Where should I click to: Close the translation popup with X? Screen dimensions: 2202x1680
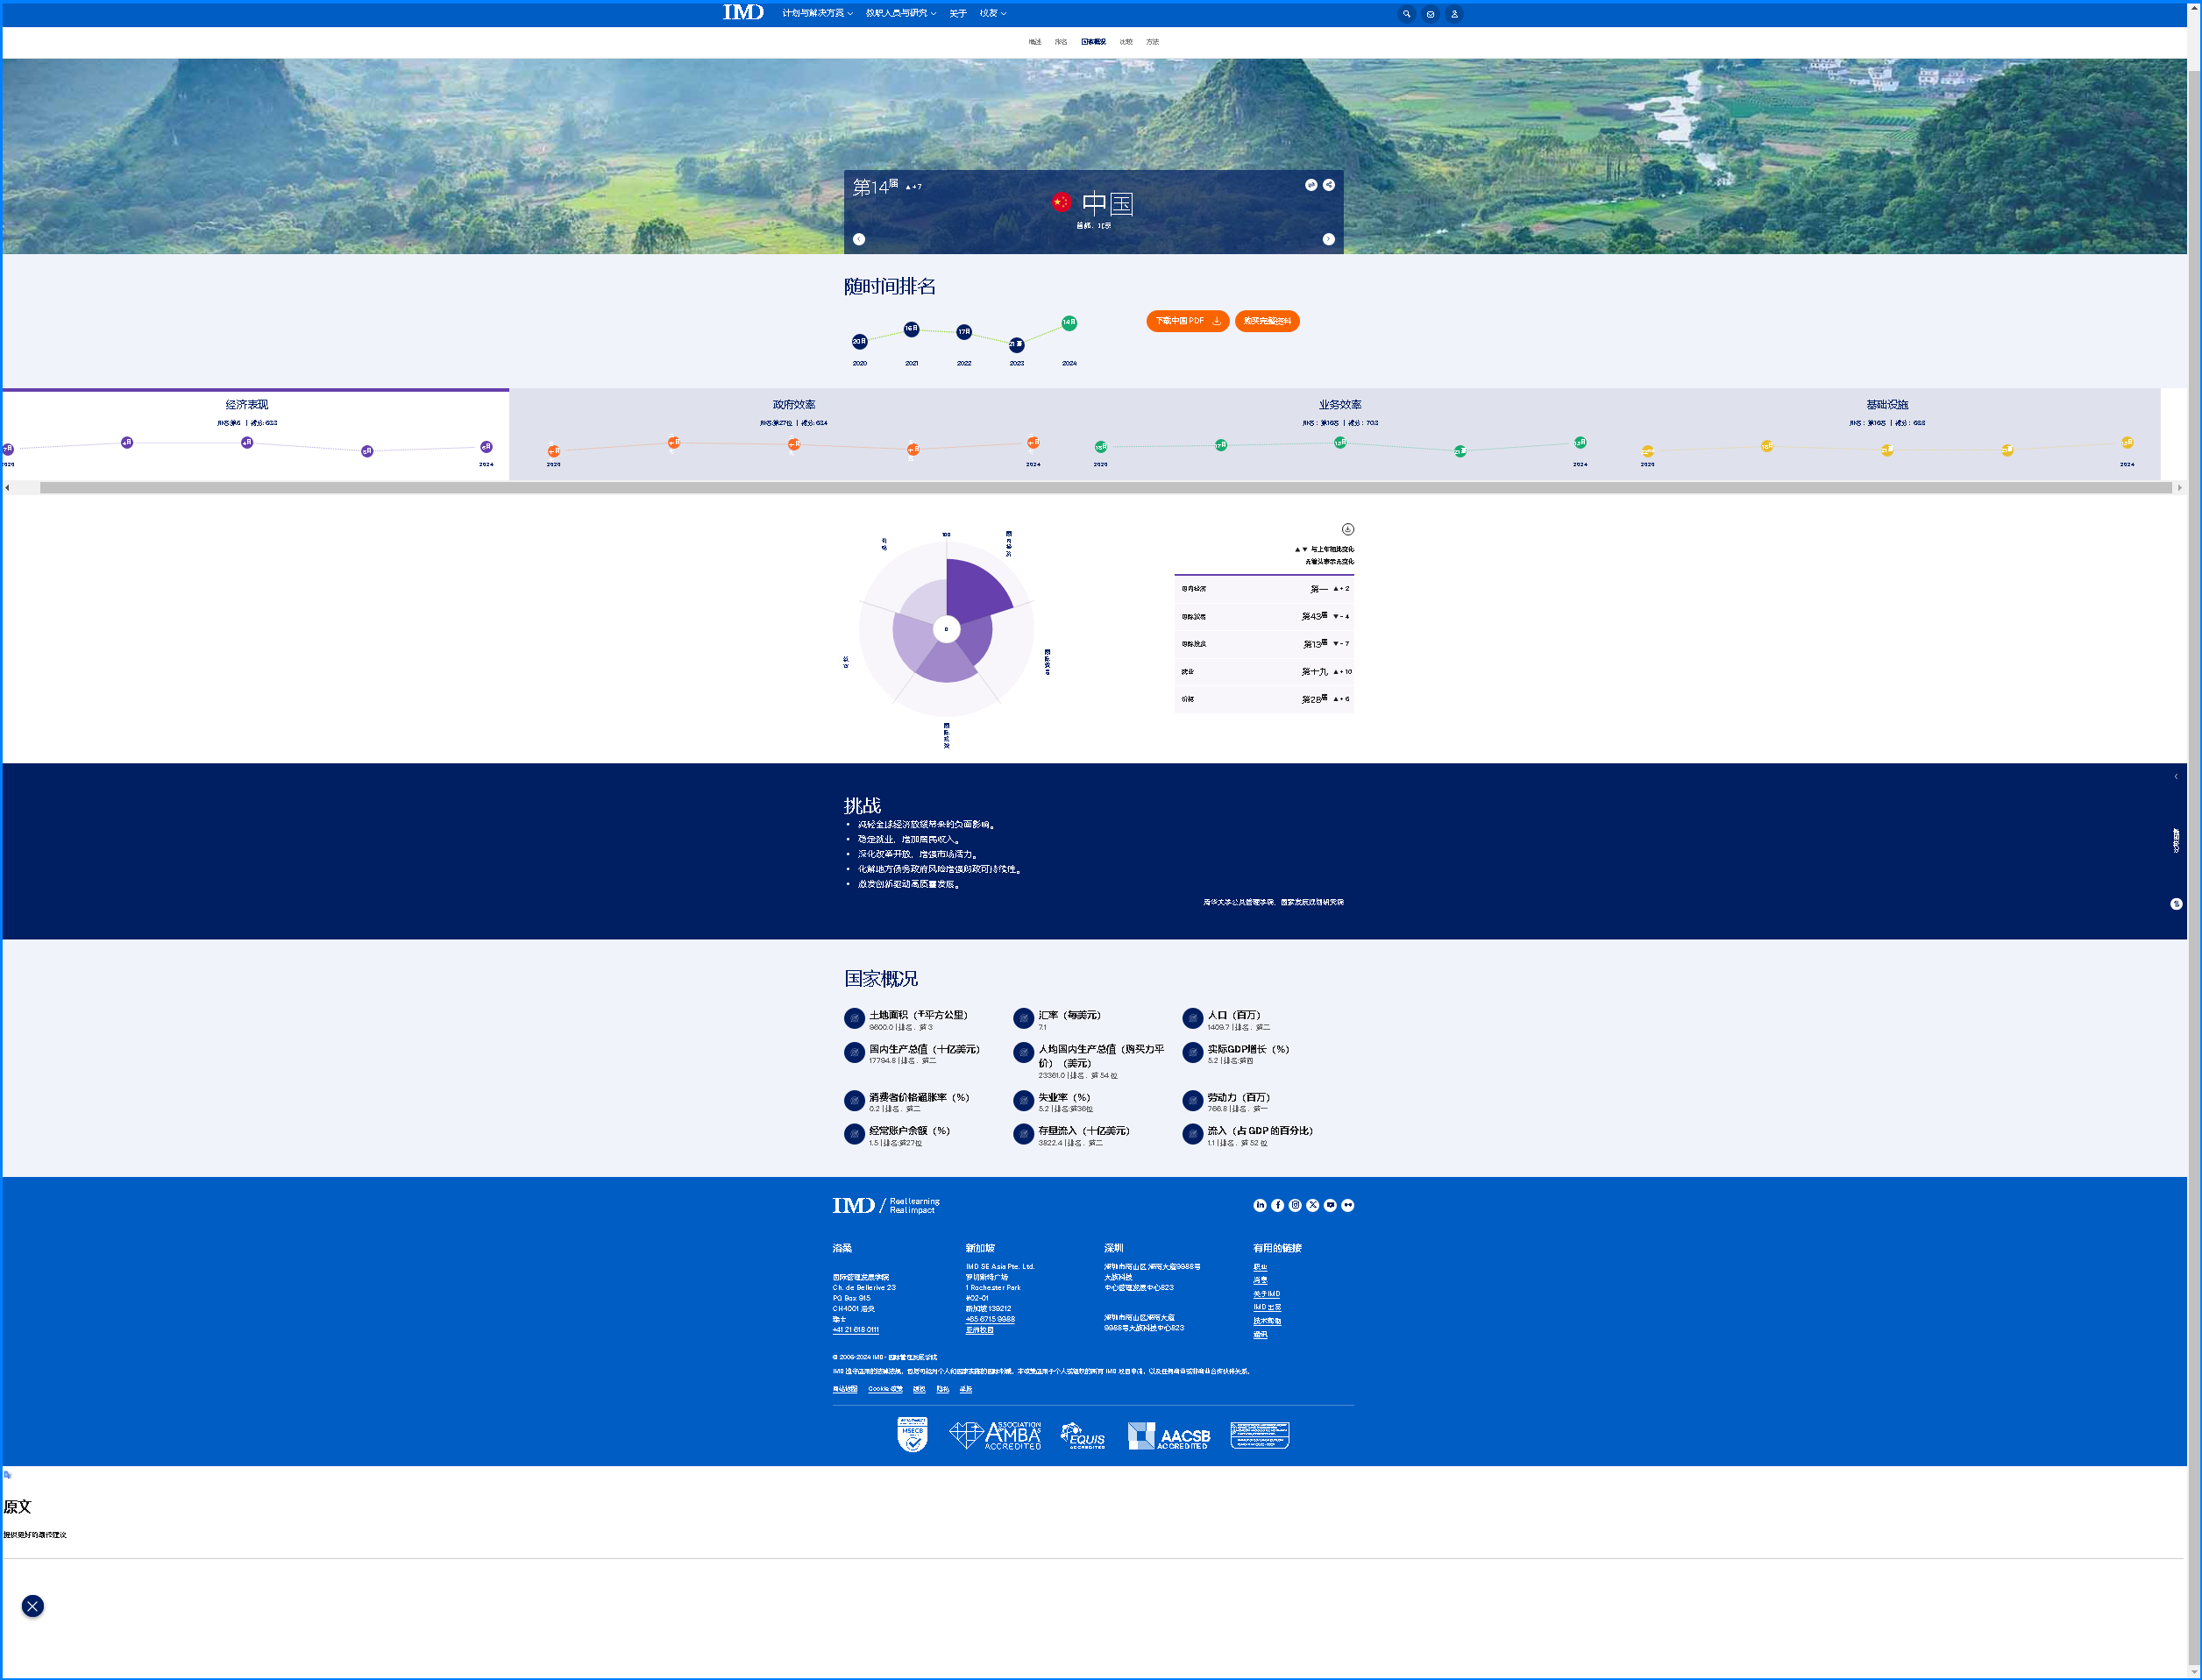tap(33, 1606)
